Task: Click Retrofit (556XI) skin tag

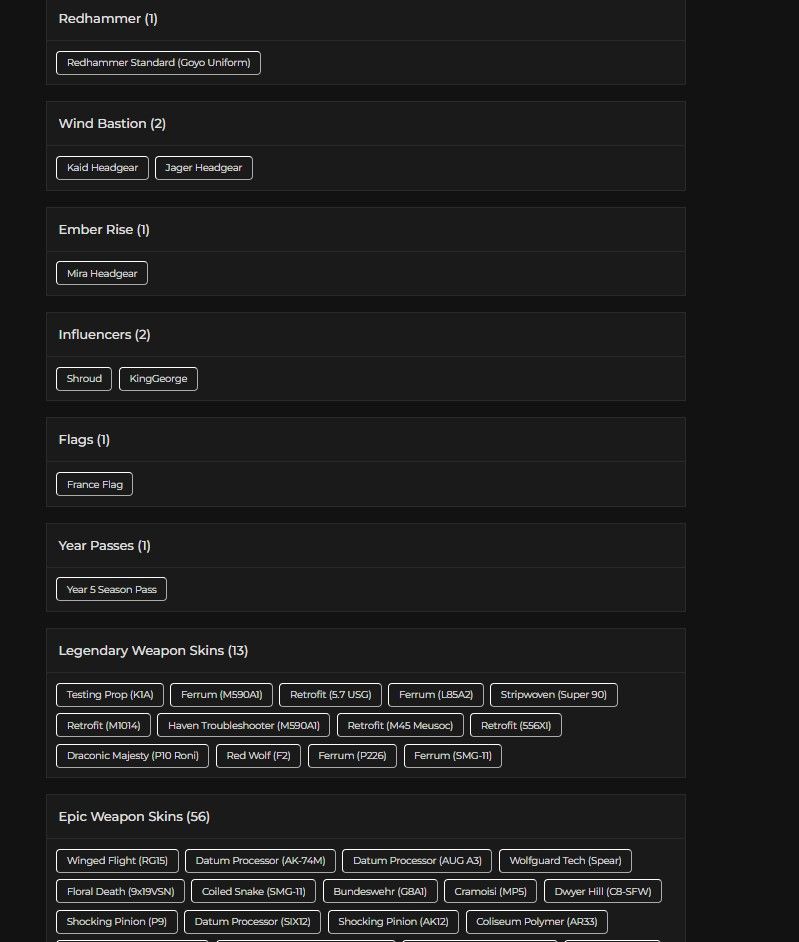Action: point(515,725)
